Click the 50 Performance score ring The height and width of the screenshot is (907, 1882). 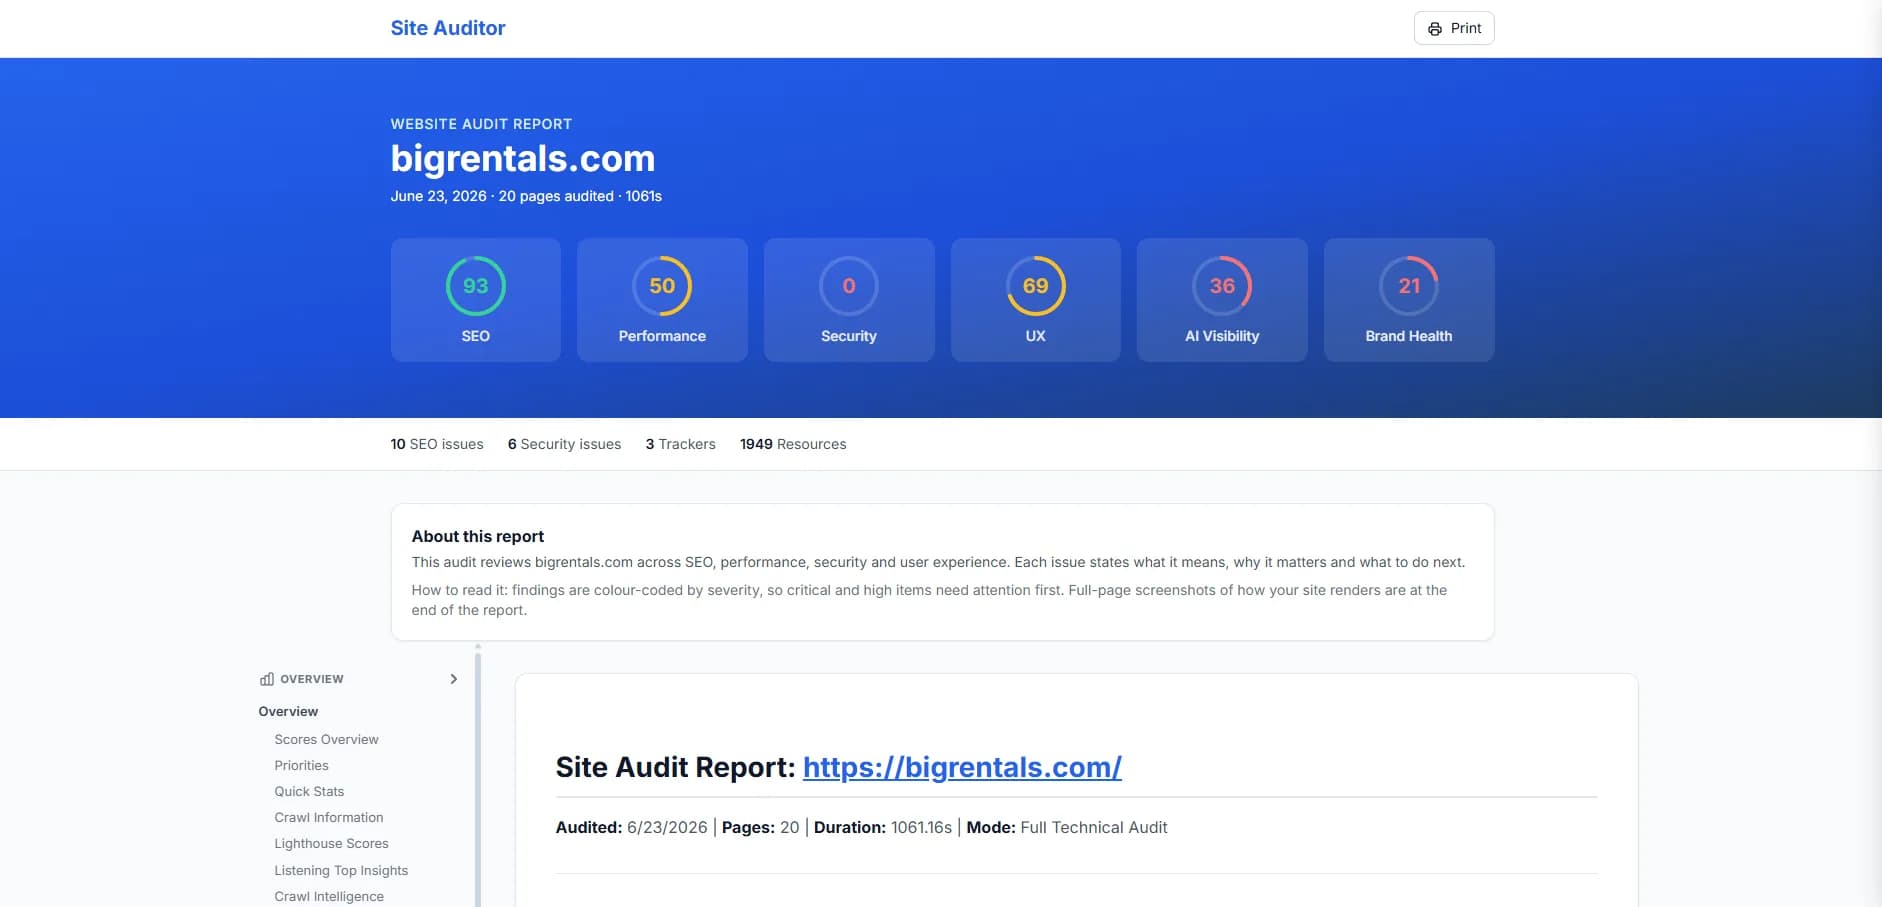tap(662, 286)
